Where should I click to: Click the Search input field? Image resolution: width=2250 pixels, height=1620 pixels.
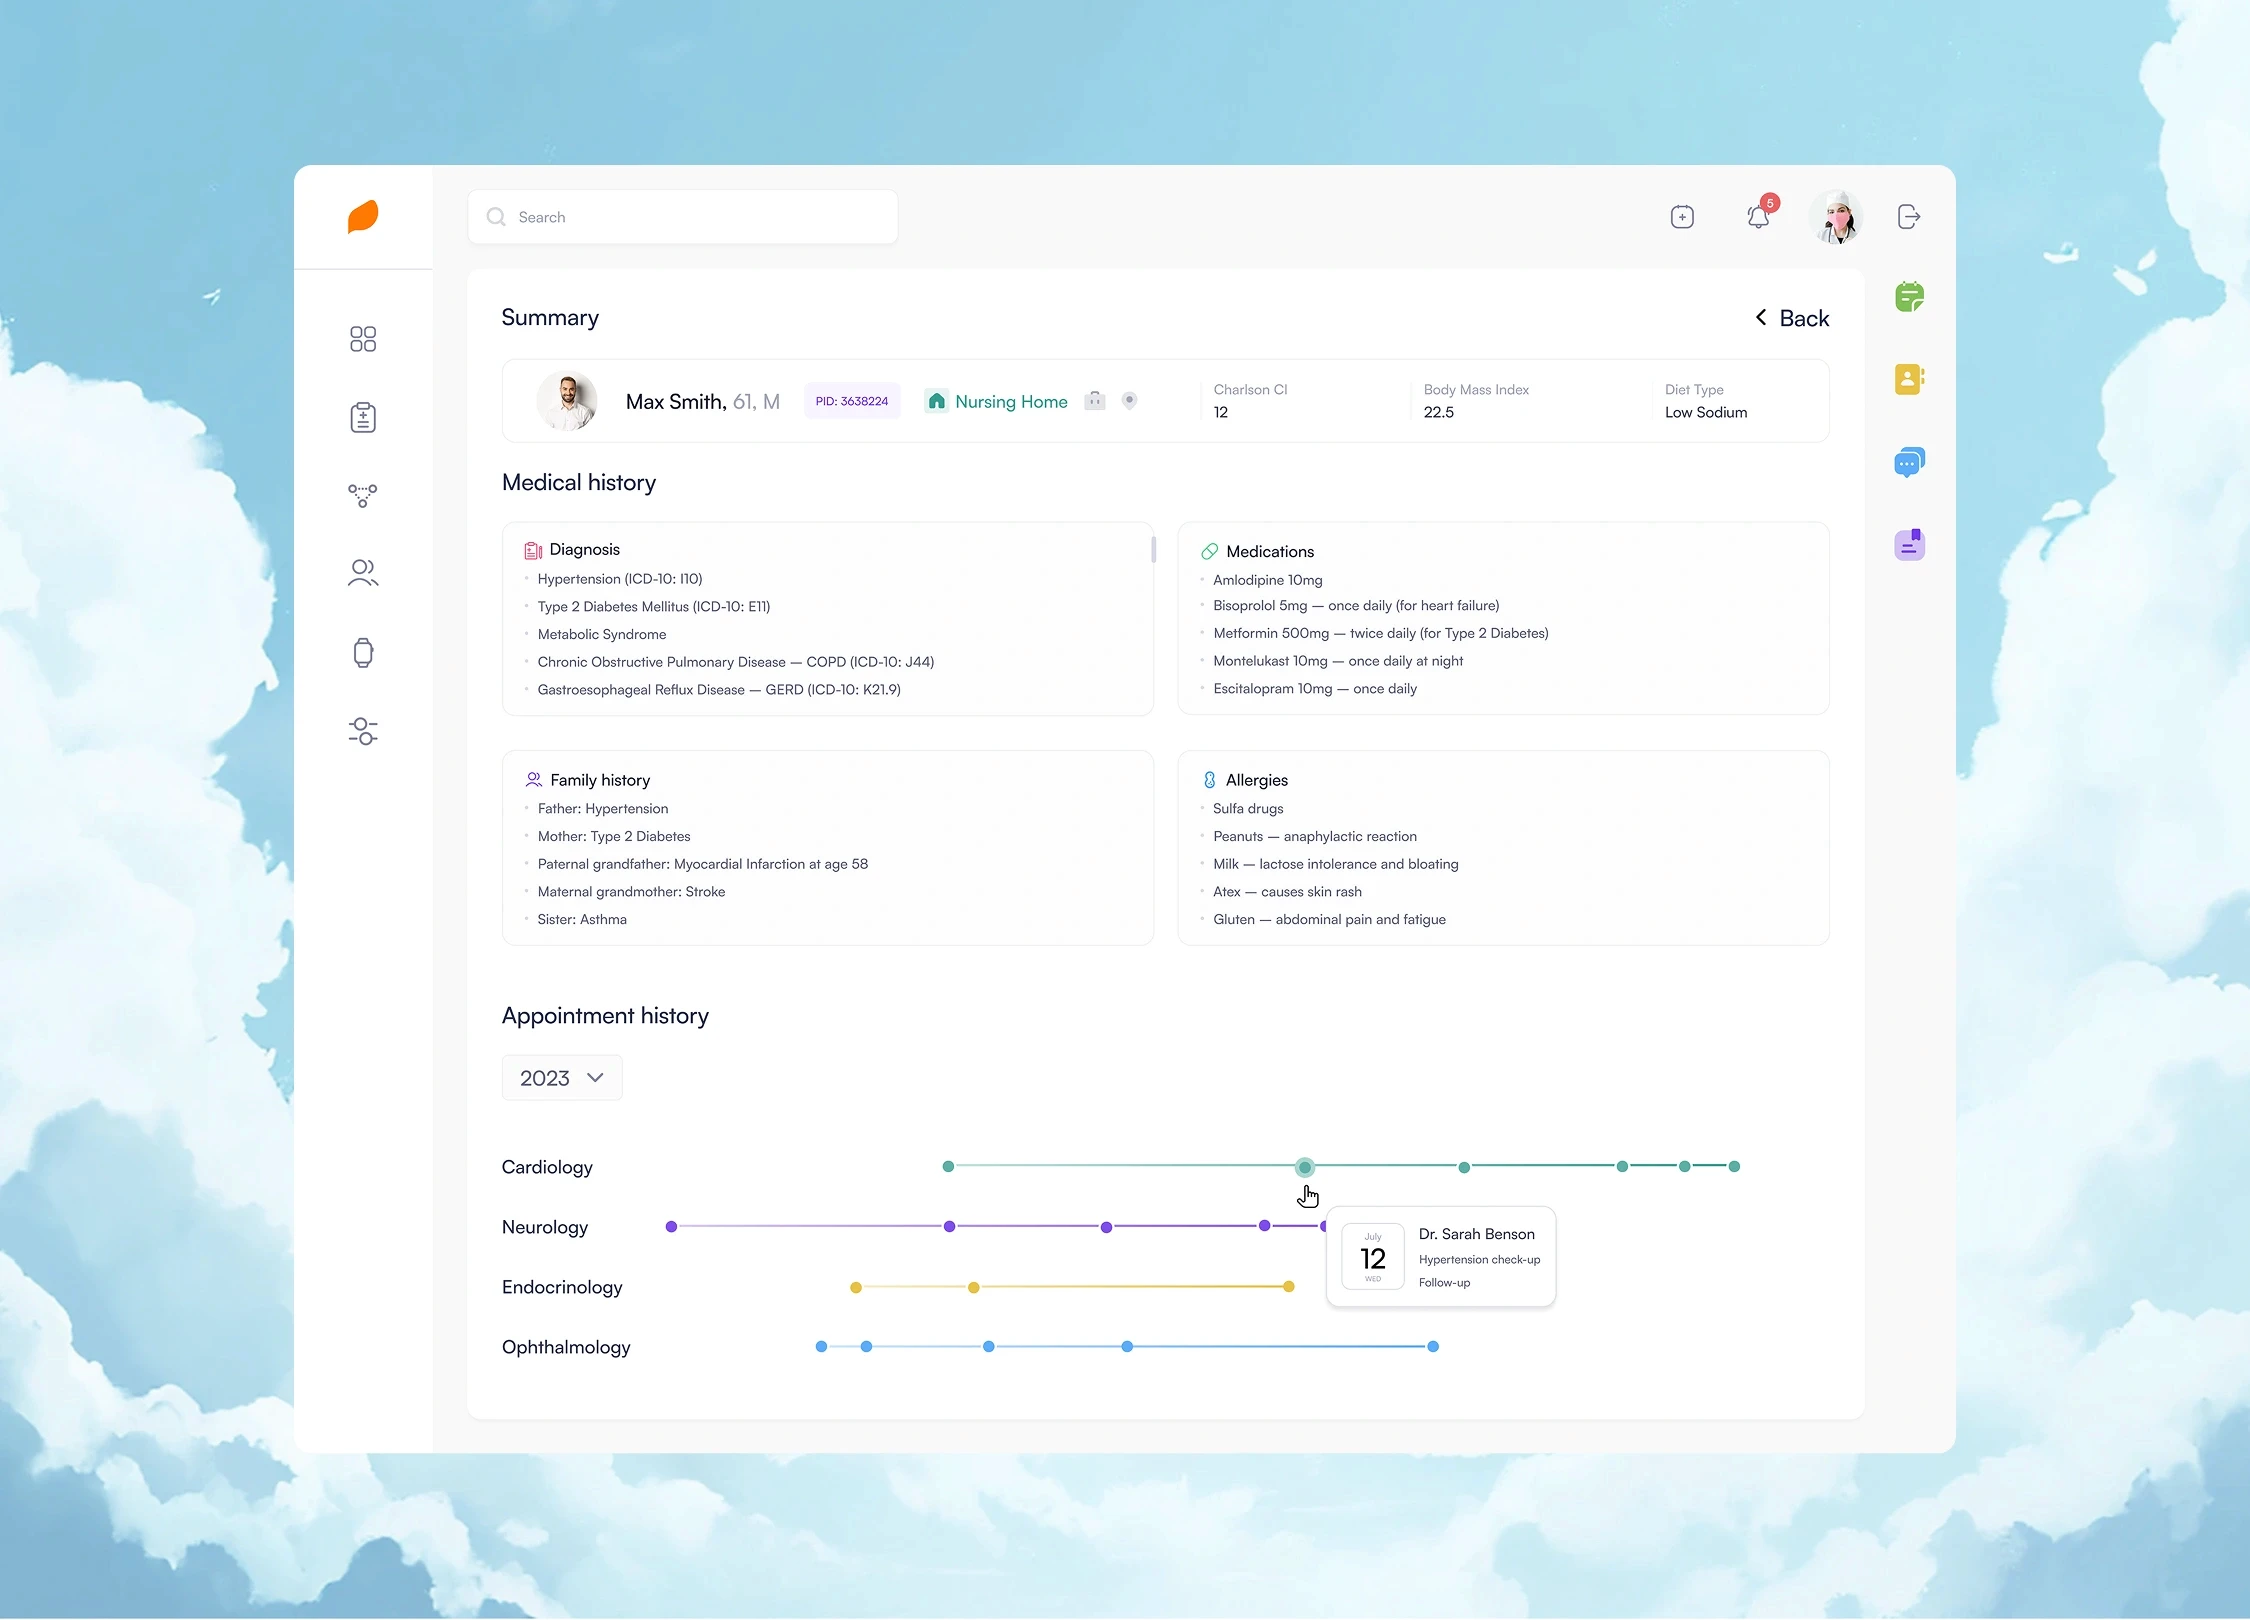coord(683,217)
